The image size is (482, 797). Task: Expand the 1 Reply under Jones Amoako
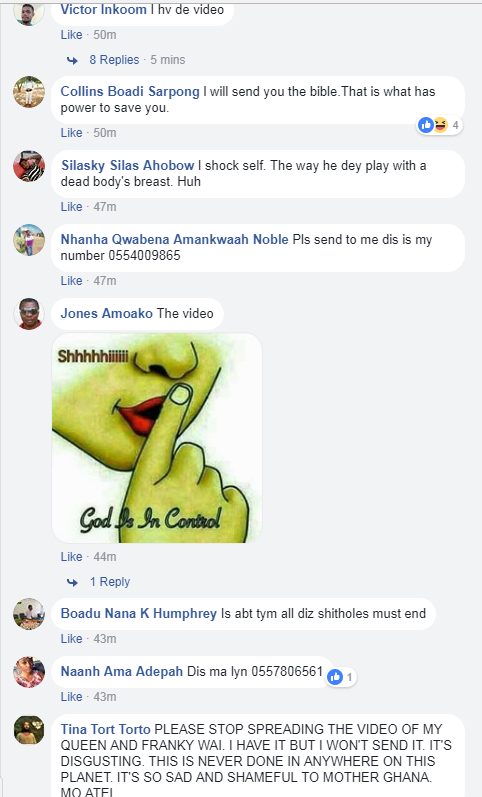tap(110, 582)
